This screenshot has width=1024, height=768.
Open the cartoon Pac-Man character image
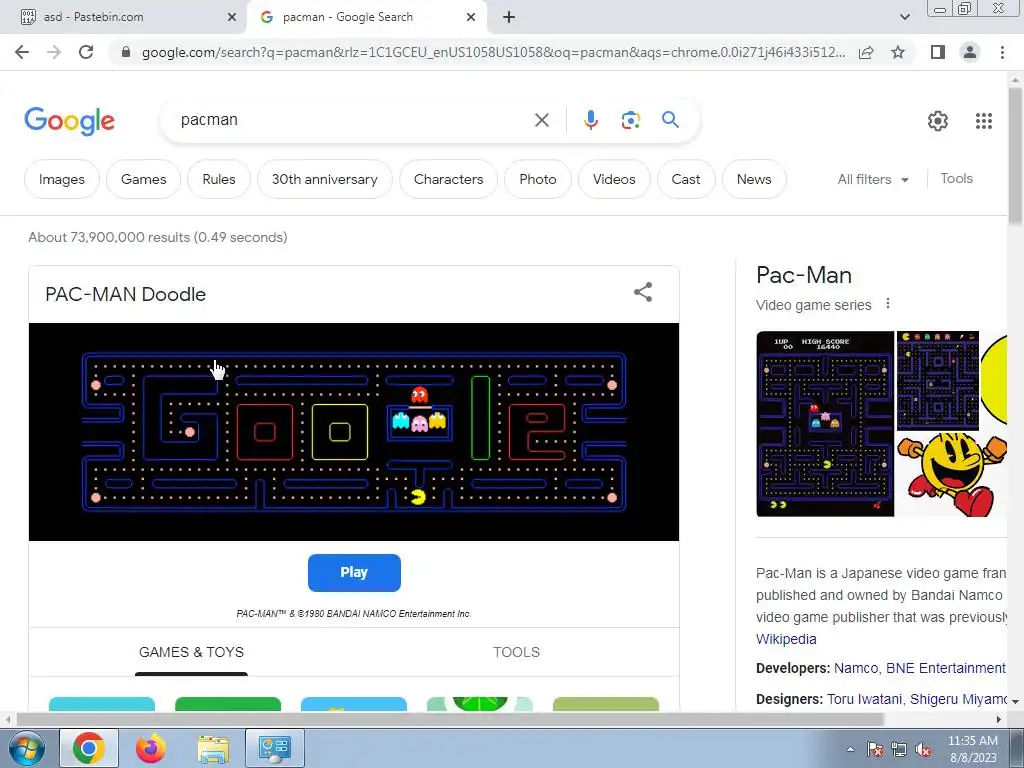pos(952,474)
